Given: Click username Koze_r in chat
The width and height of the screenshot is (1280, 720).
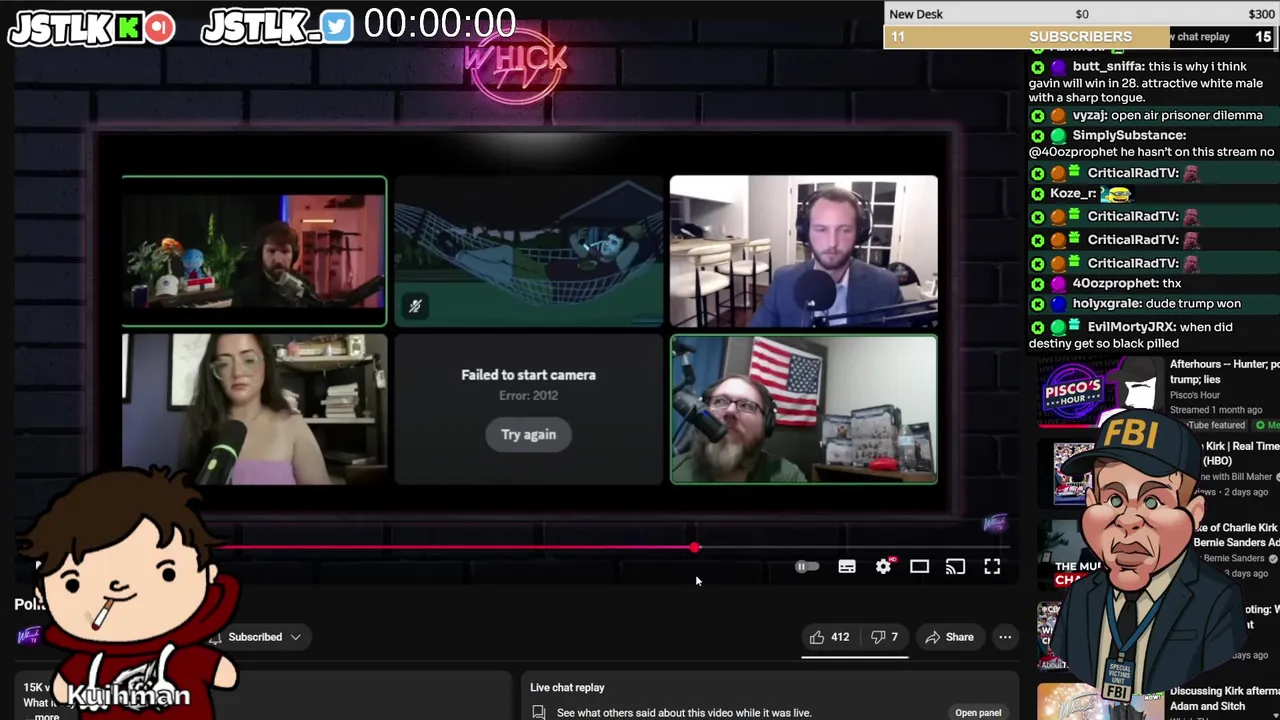Looking at the screenshot, I should [x=1073, y=194].
